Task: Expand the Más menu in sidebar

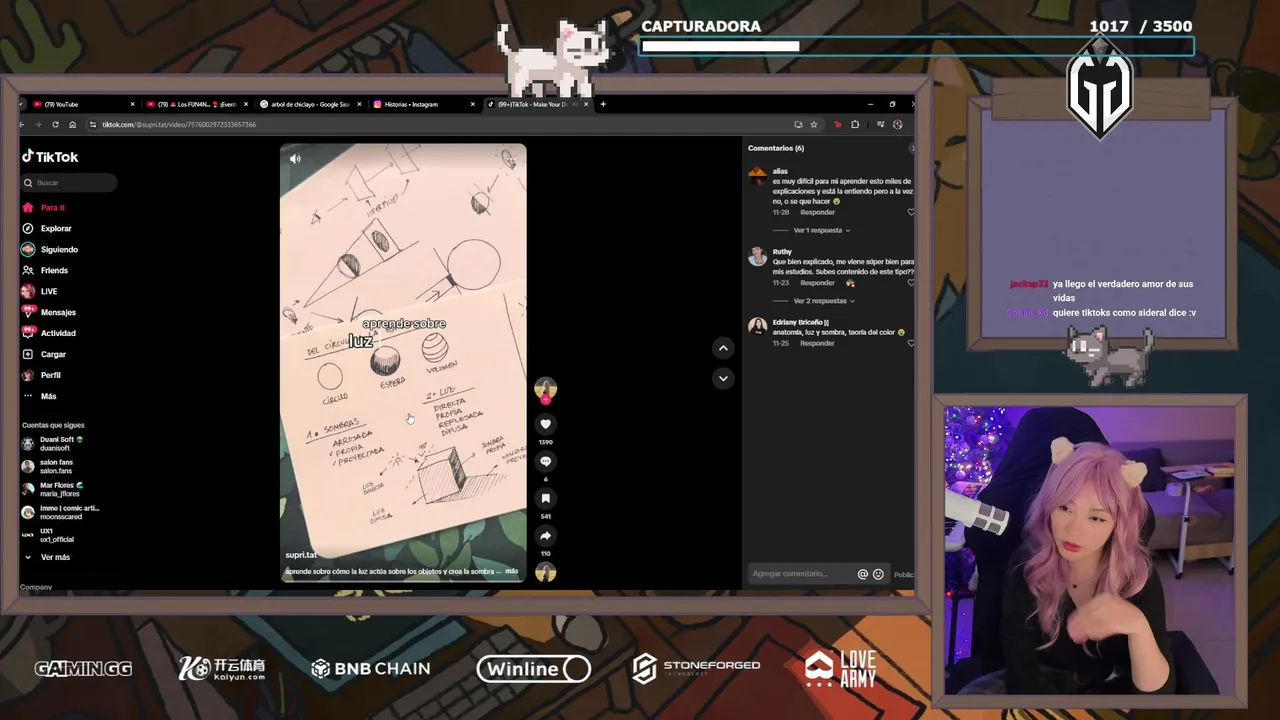Action: click(x=40, y=396)
